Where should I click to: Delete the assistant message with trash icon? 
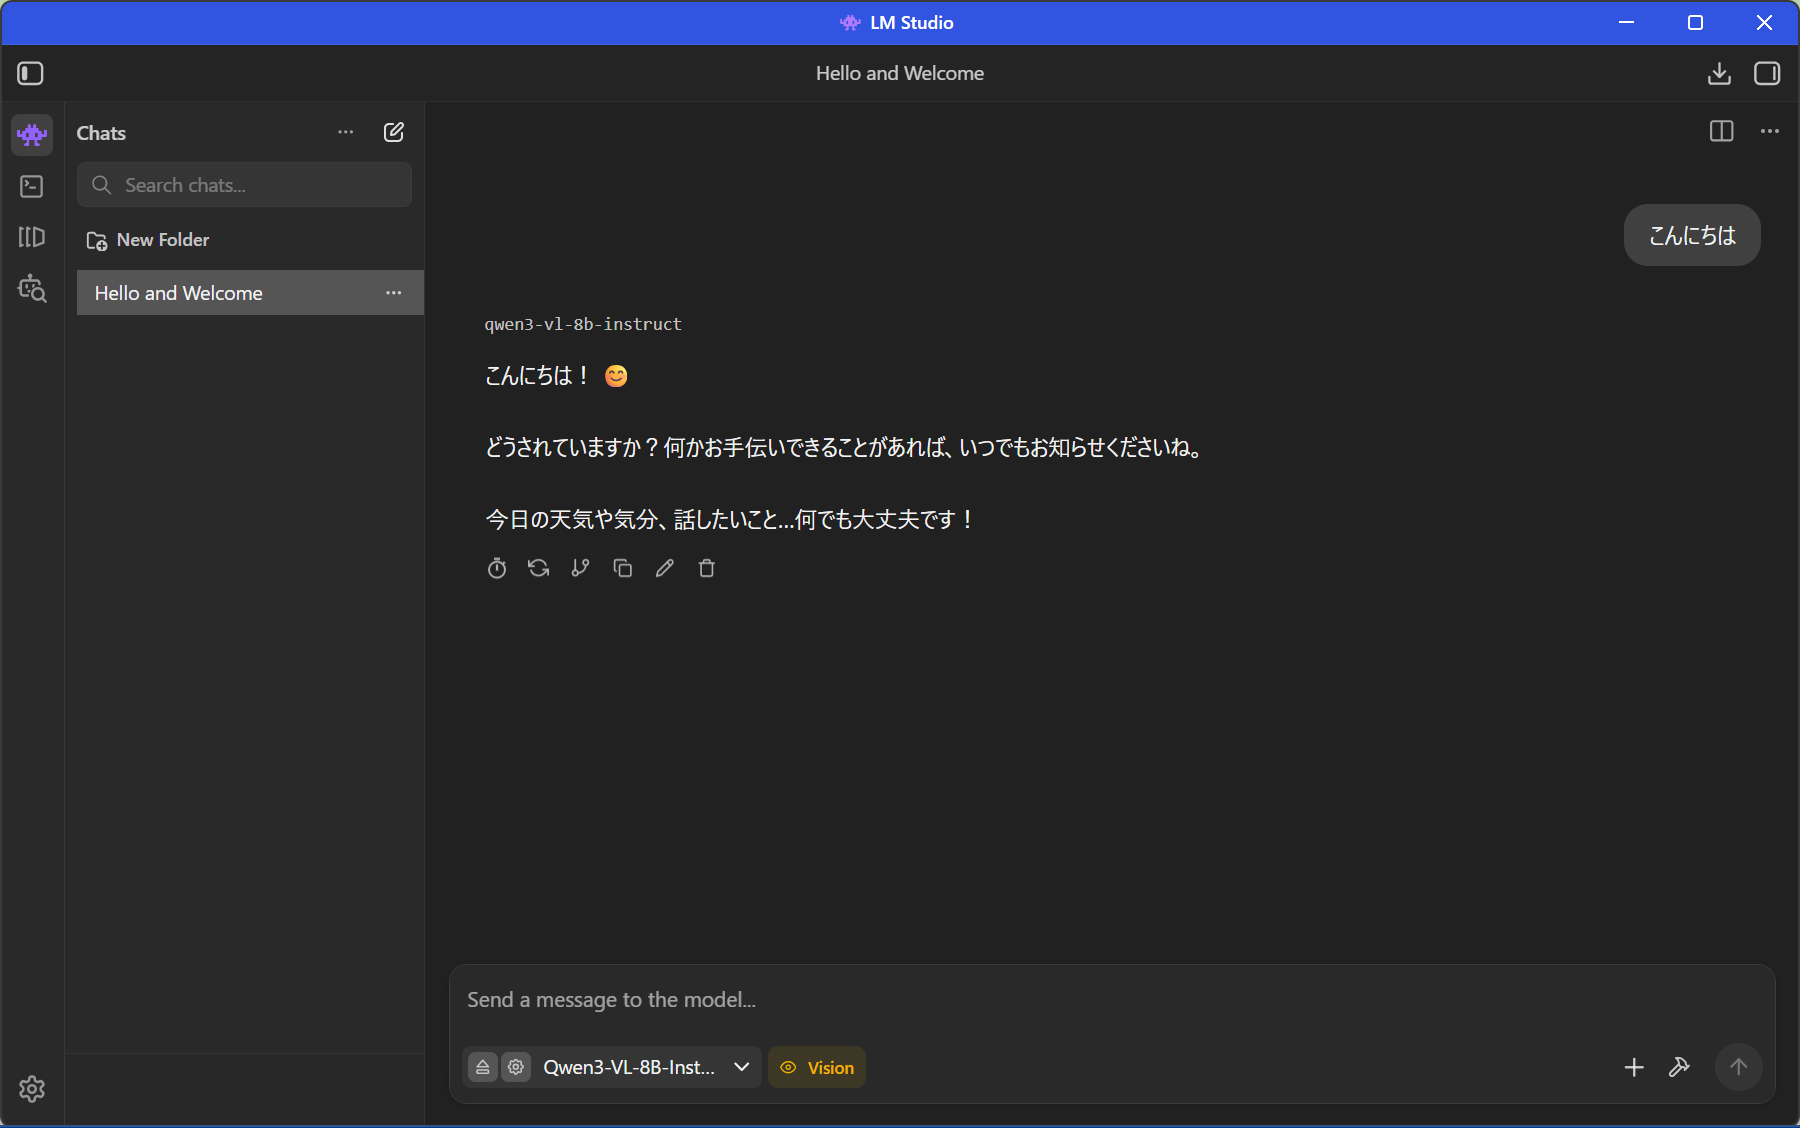click(x=706, y=568)
